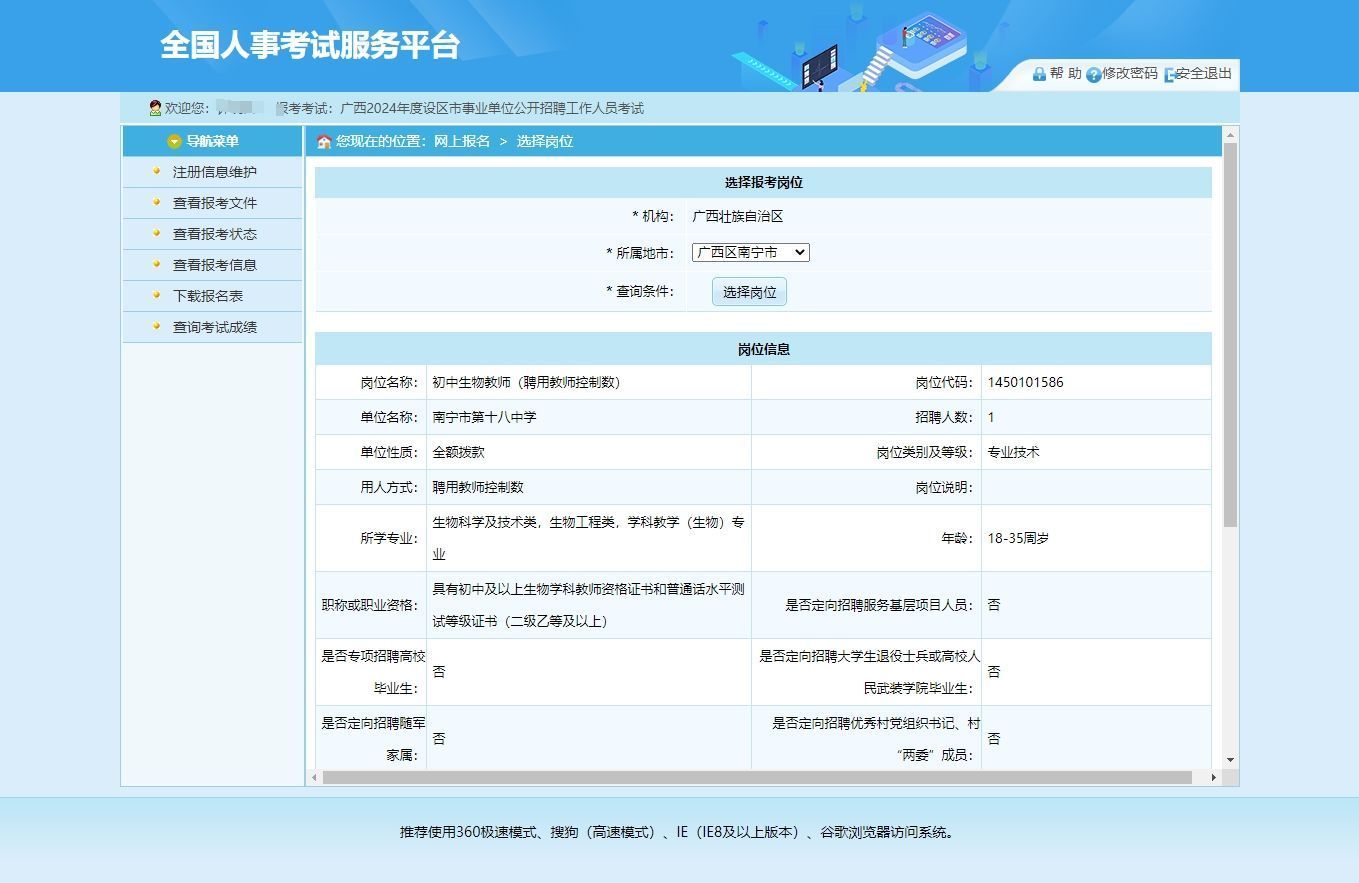Click the age value 18-35周岁
Image resolution: width=1359 pixels, height=883 pixels.
1018,538
